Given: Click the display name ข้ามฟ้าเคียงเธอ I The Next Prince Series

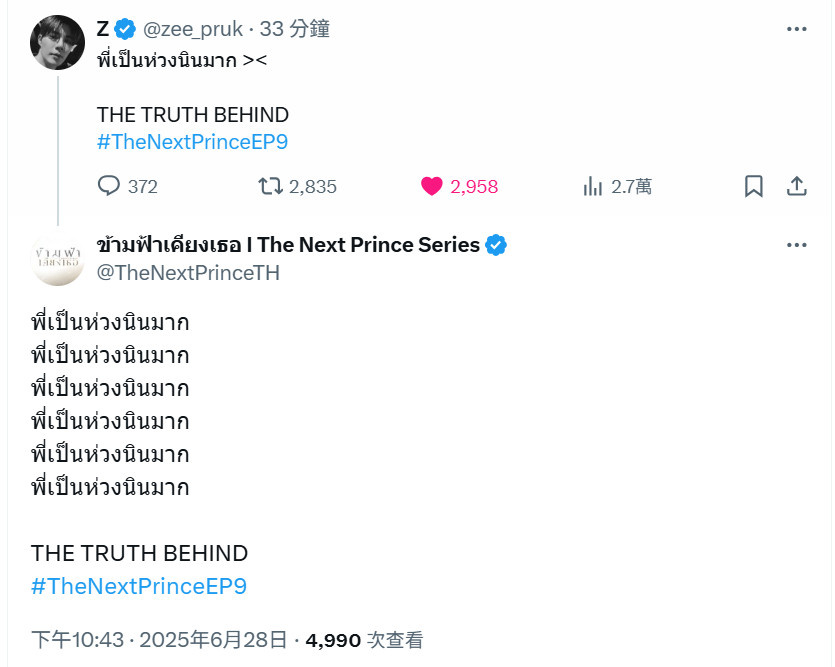Looking at the screenshot, I should point(288,245).
